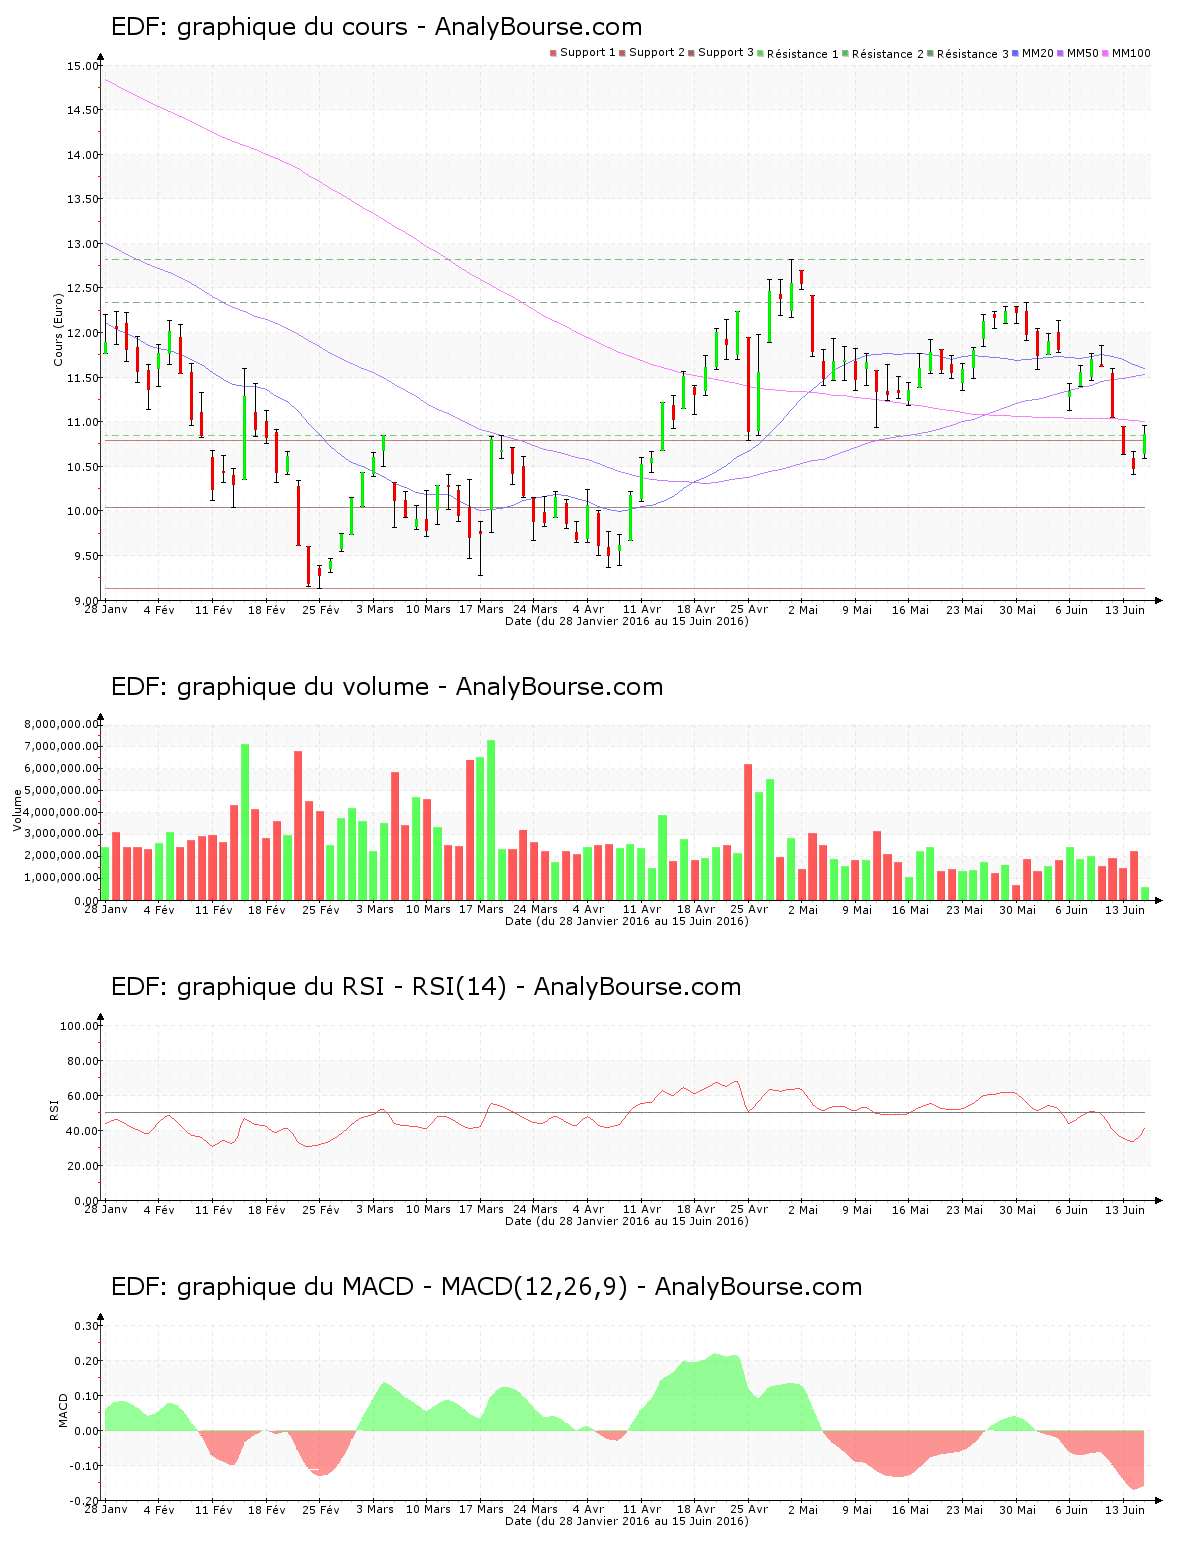Click the date range caption under volume chart
The width and height of the screenshot is (1200, 1550).
626,921
